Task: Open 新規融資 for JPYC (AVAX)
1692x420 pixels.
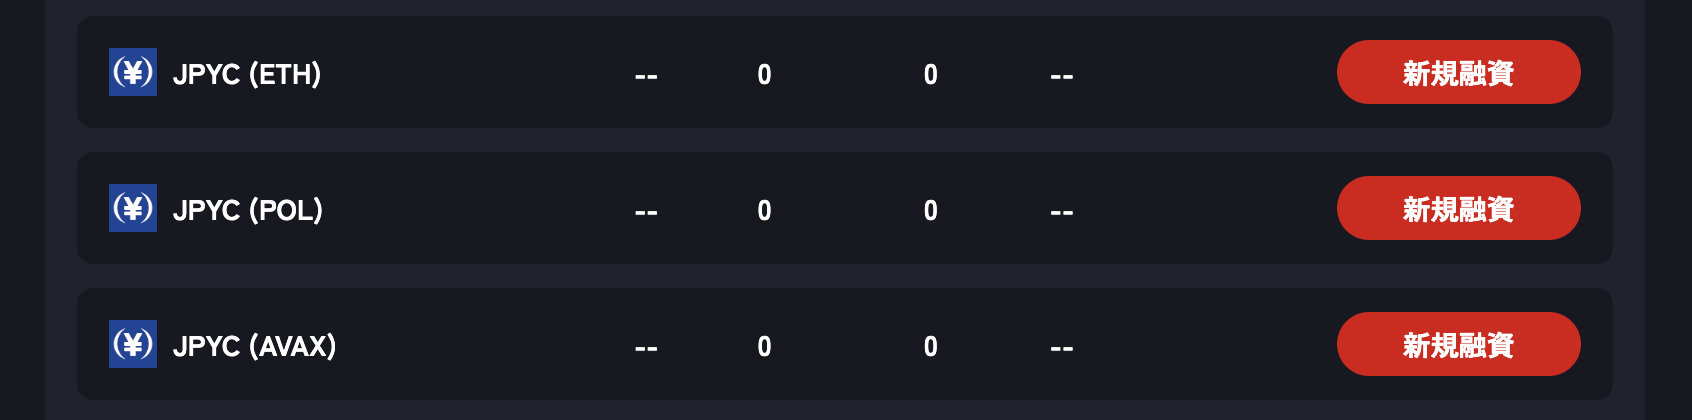Action: click(1458, 344)
